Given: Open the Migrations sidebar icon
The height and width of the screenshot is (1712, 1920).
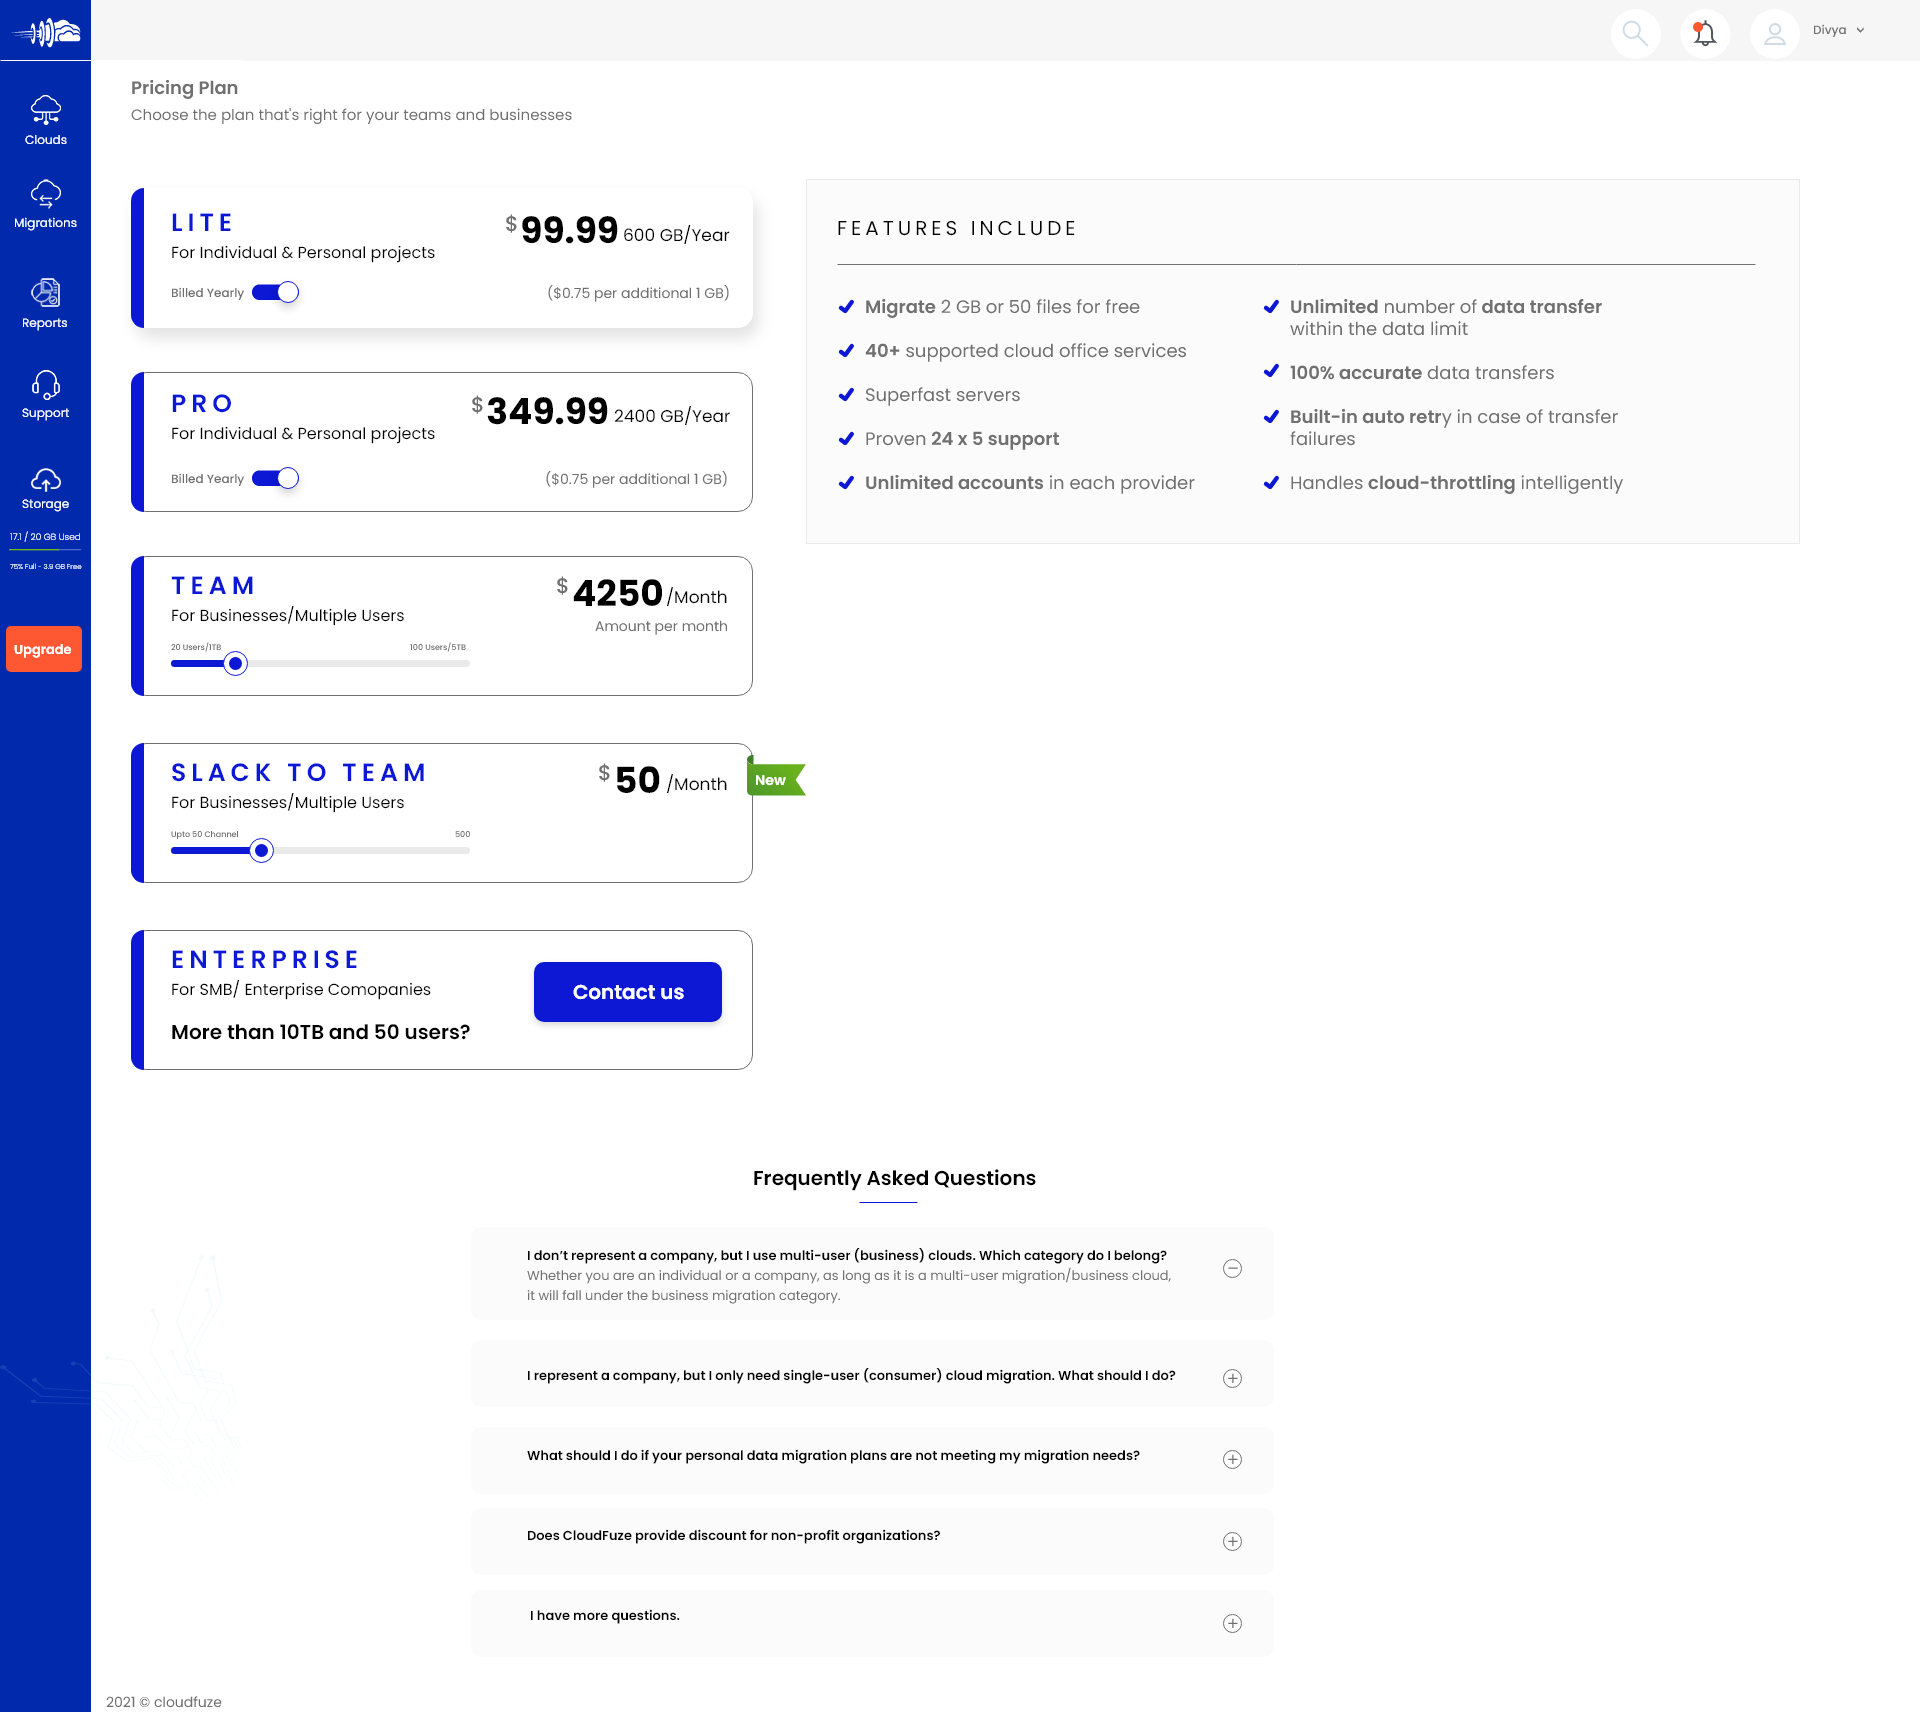Looking at the screenshot, I should pos(45,194).
